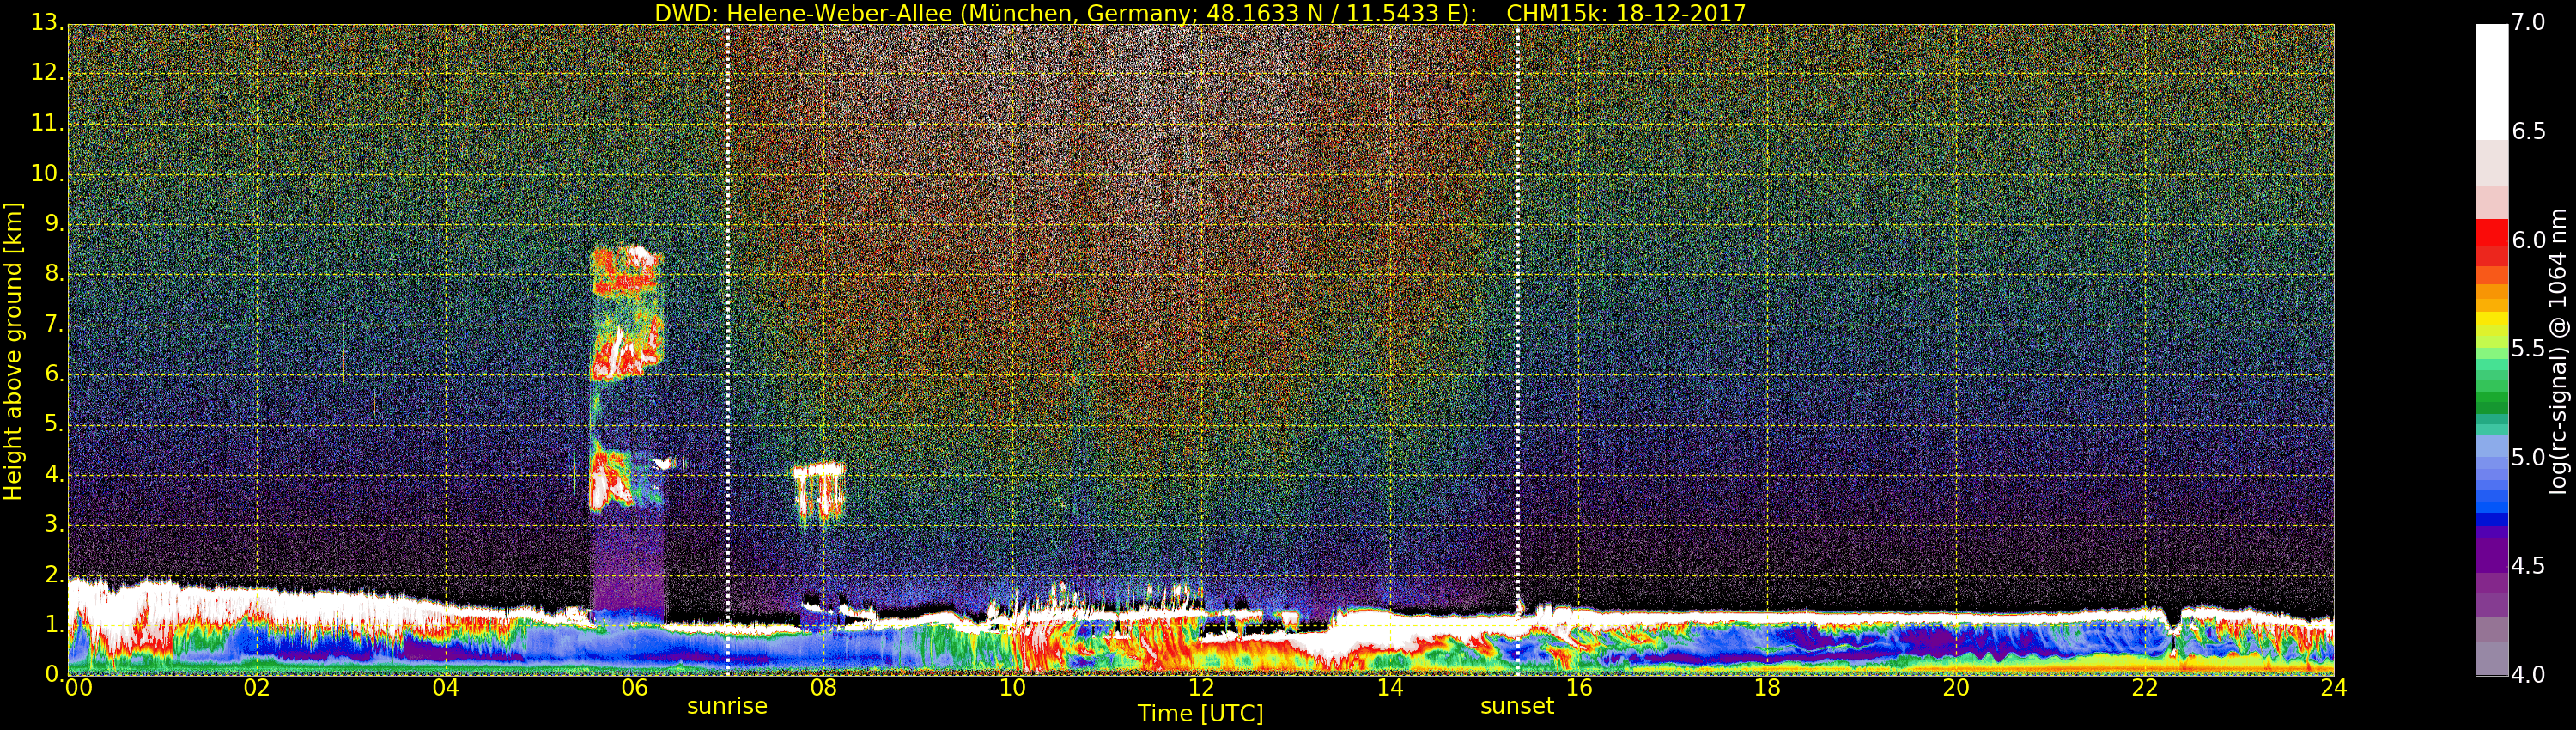This screenshot has width=2576, height=730.
Task: Click the 24 tick at the time axis end
Action: pyautogui.click(x=2333, y=688)
